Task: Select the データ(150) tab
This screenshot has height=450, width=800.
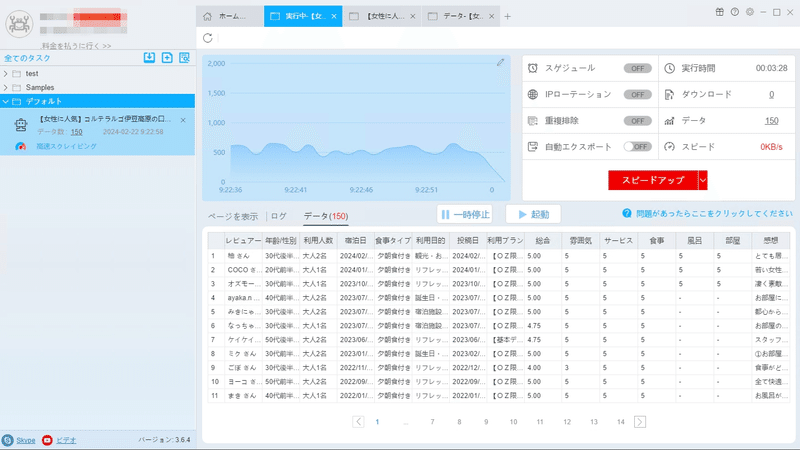Action: coord(326,216)
